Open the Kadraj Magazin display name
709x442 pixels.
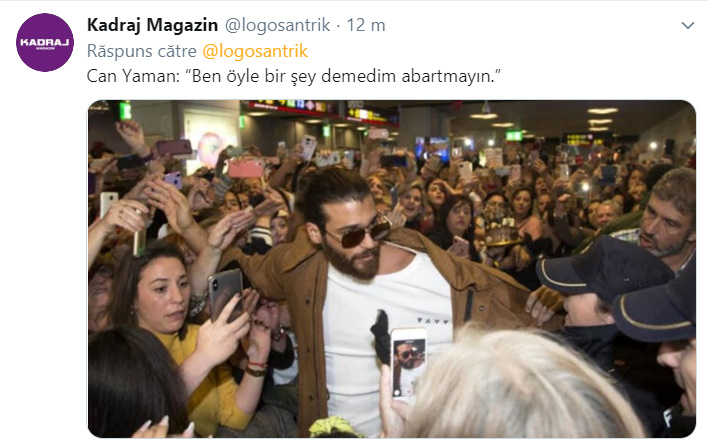(x=152, y=25)
